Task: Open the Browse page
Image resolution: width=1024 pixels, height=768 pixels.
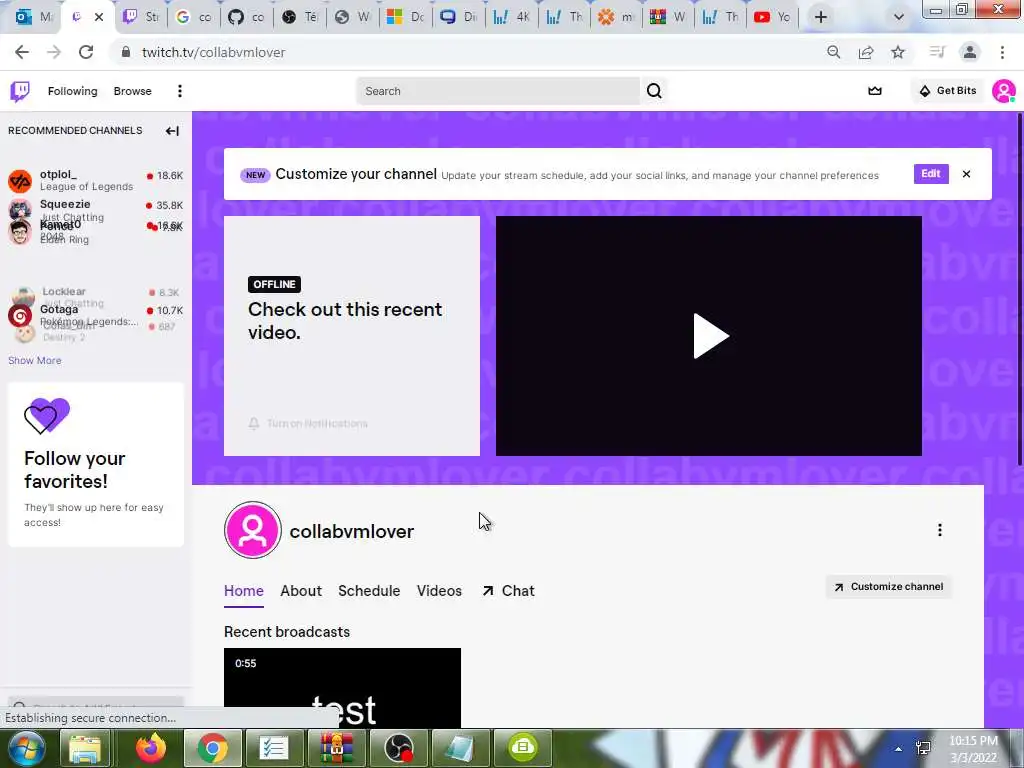Action: coord(133,91)
